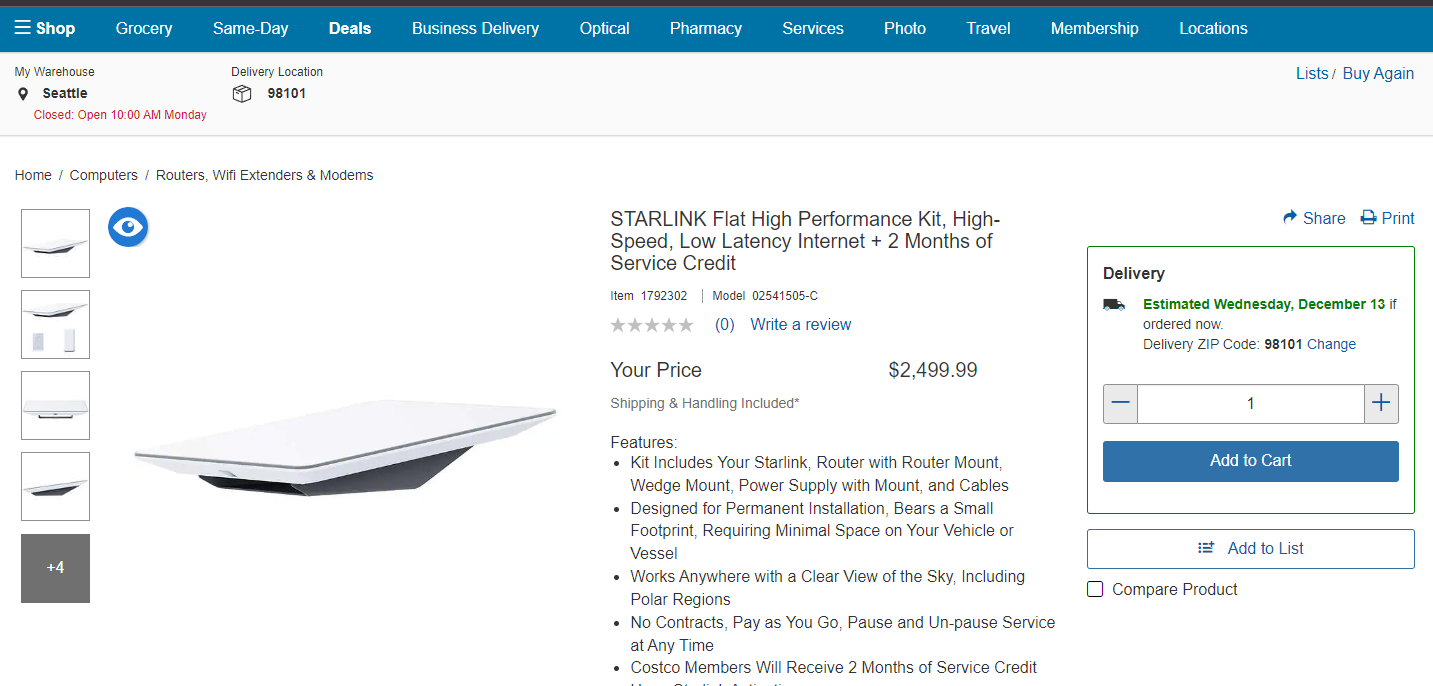
Task: Change the delivery ZIP code
Action: [x=1331, y=344]
